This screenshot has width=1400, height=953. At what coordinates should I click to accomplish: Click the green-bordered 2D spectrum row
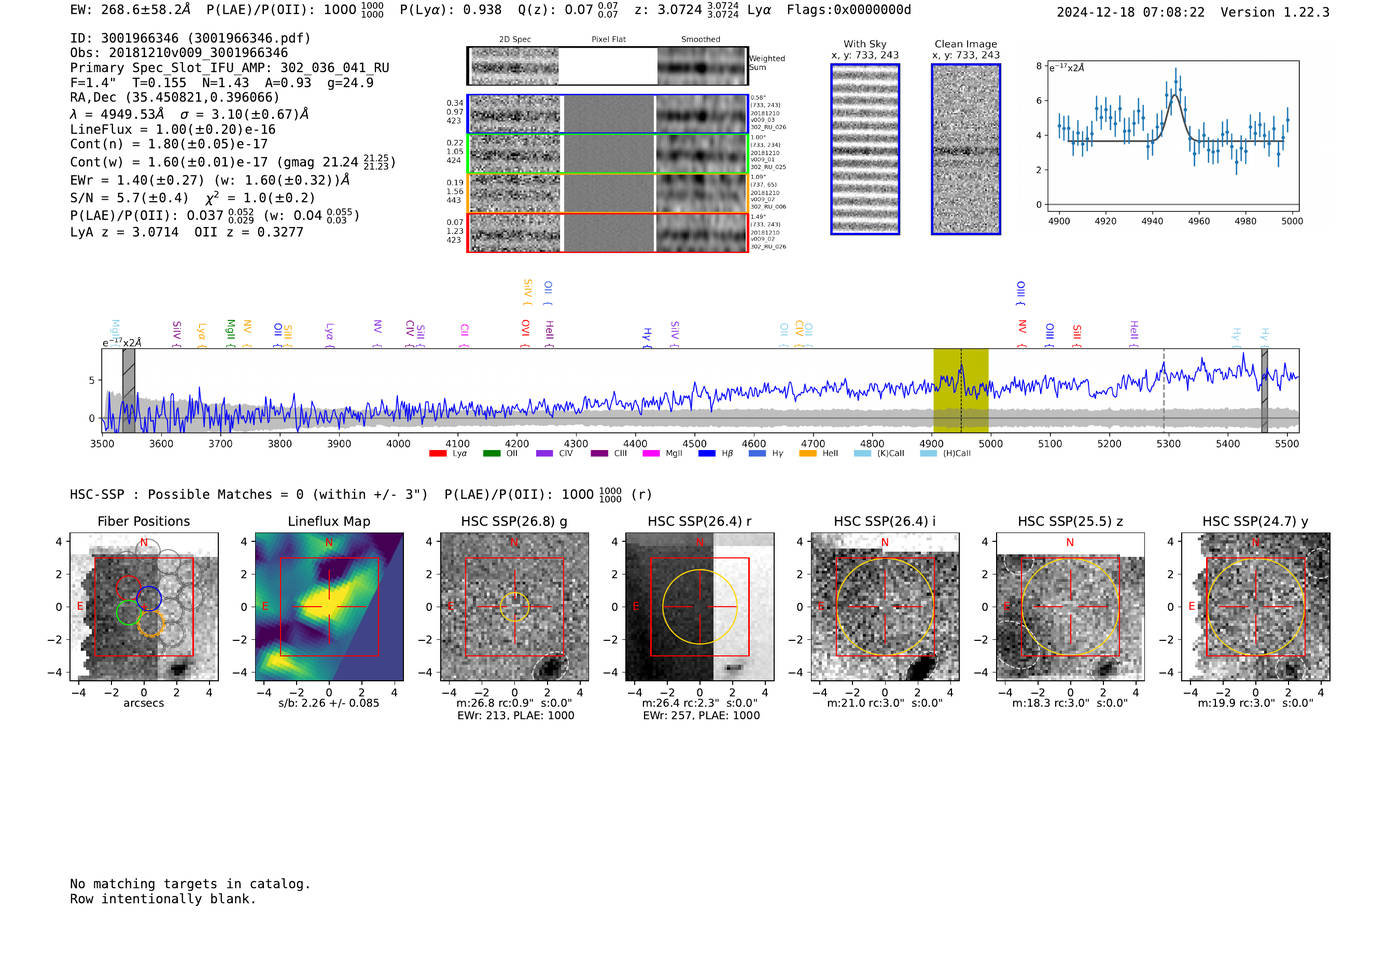pos(607,153)
